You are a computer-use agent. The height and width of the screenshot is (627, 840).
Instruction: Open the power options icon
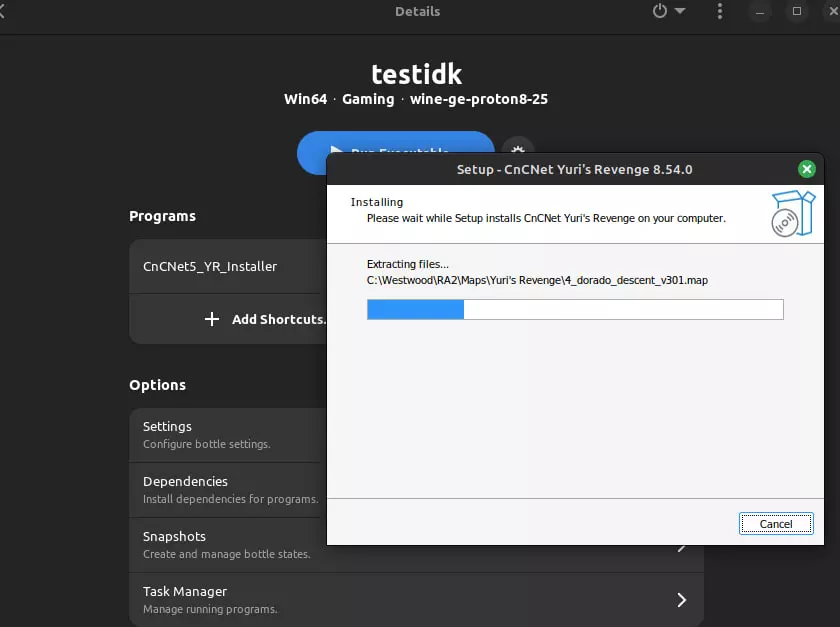tap(659, 11)
